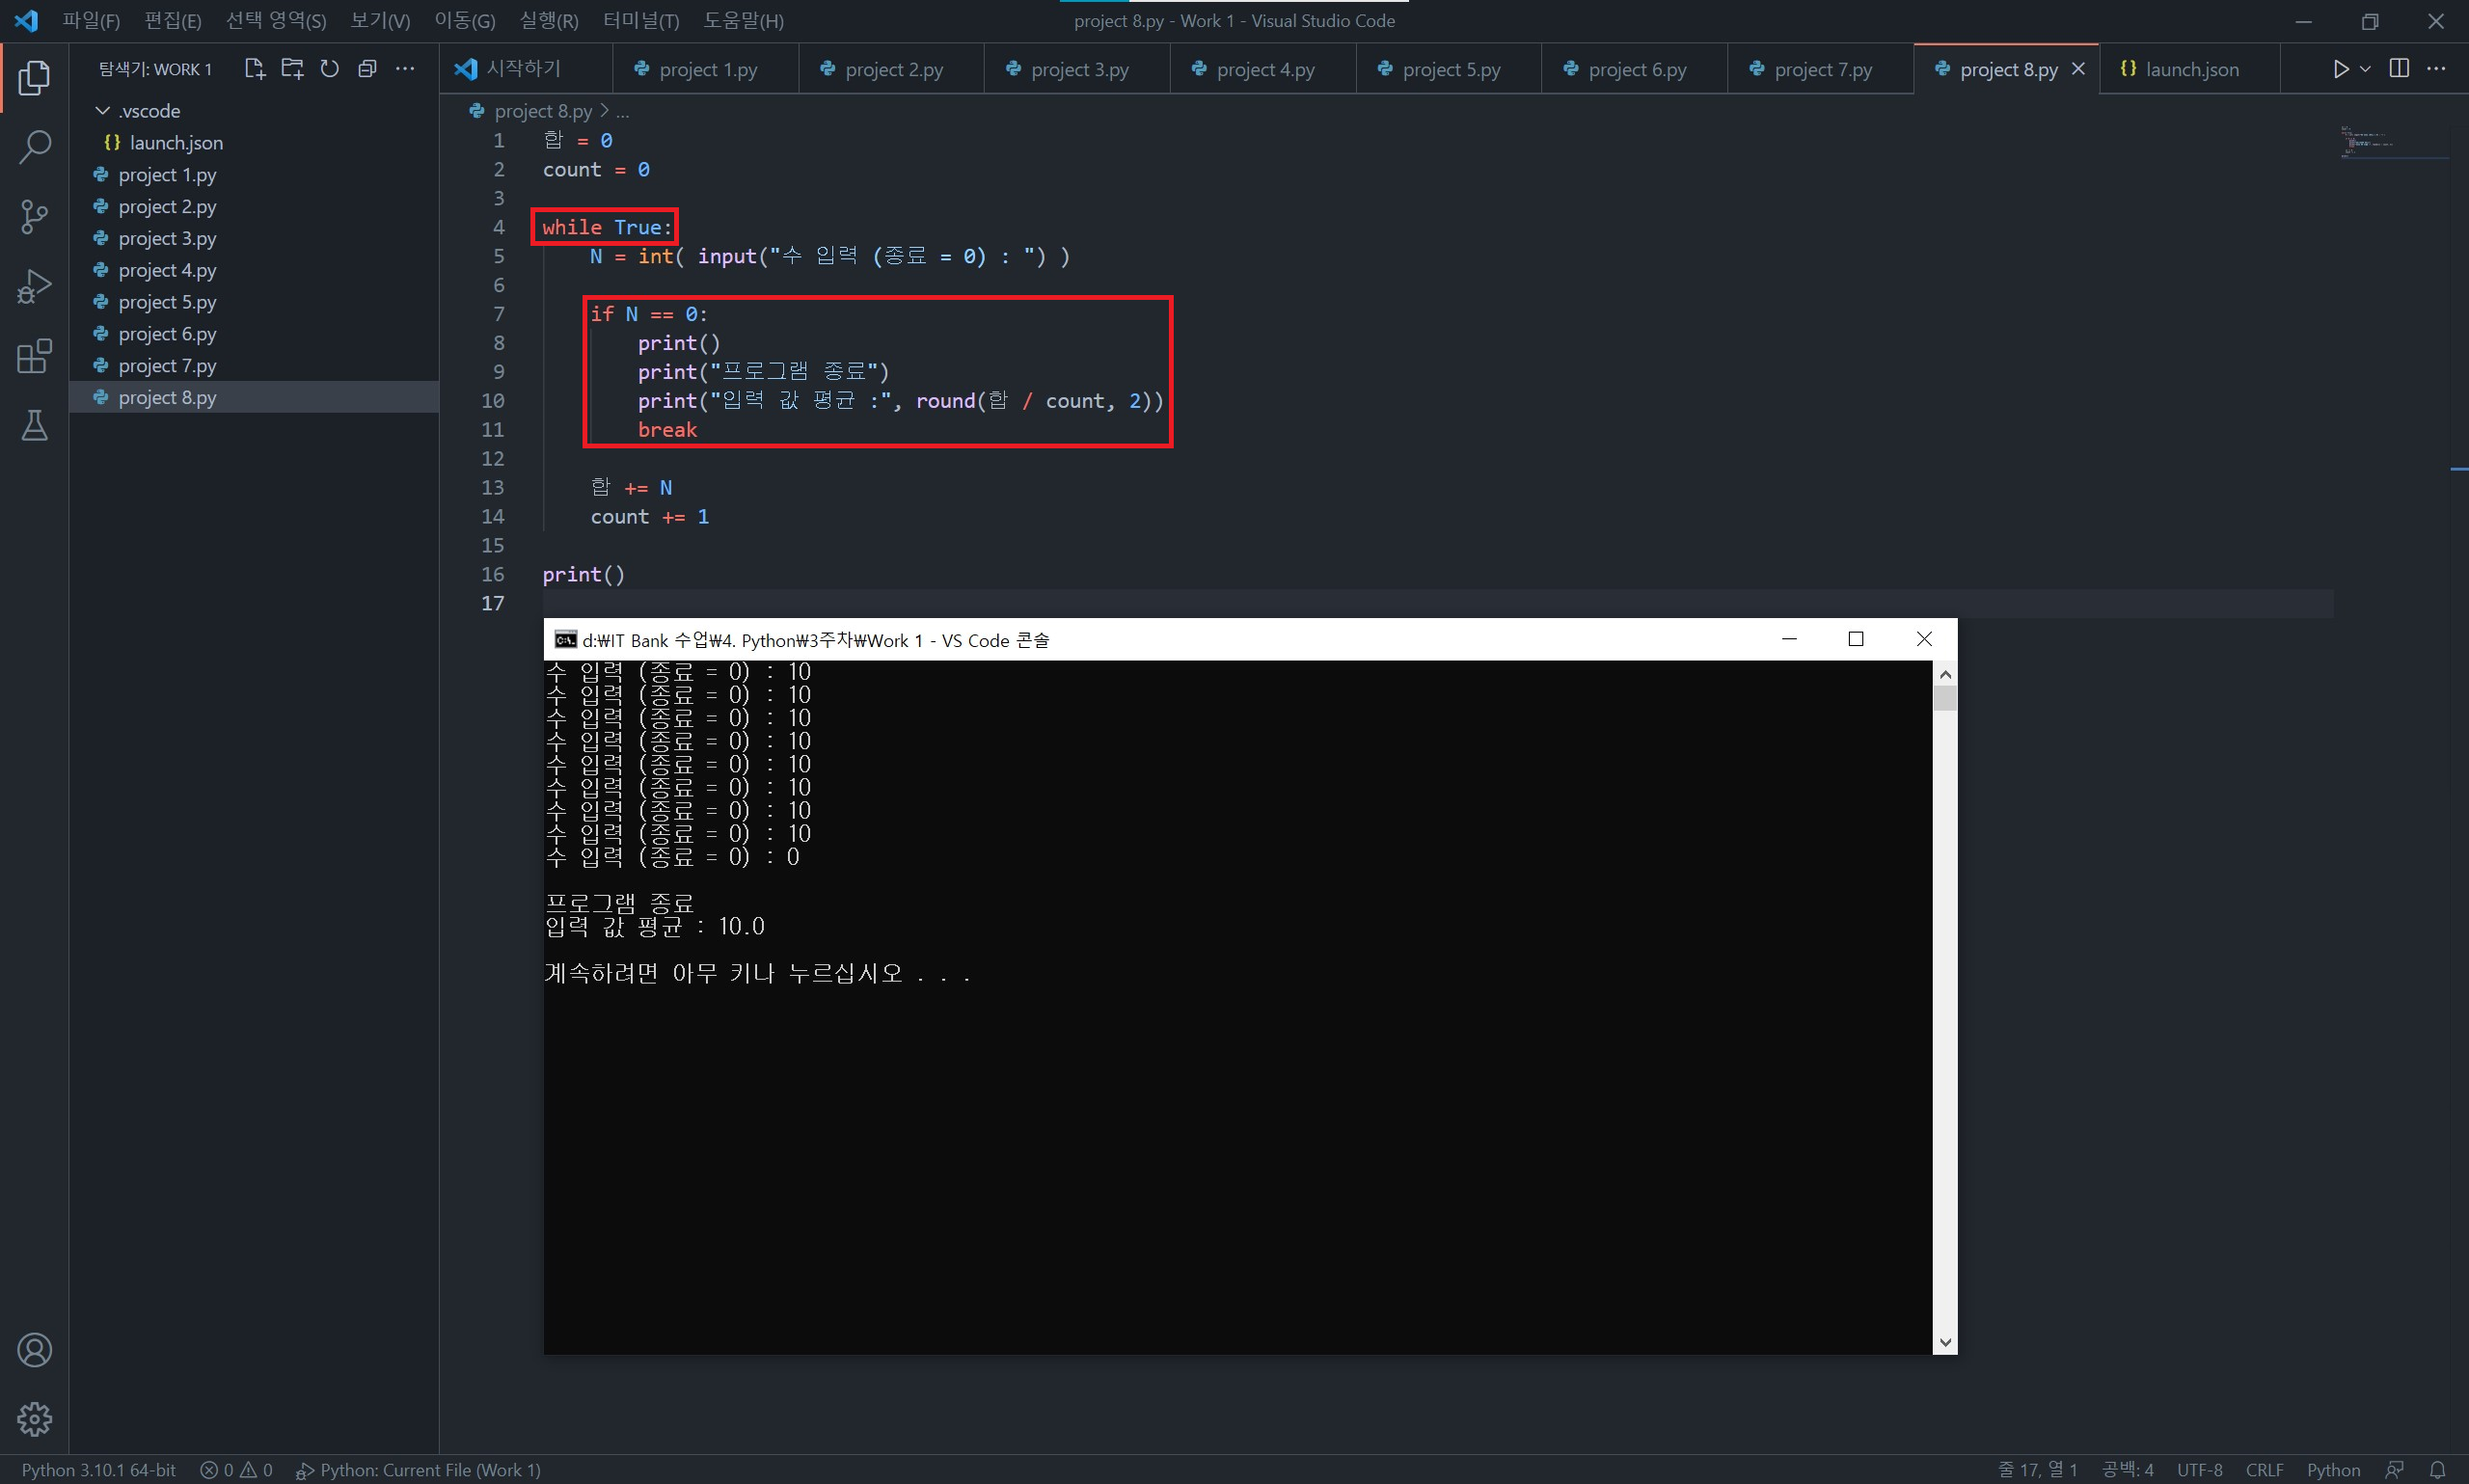Toggle the Explorer view icon

tap(34, 77)
